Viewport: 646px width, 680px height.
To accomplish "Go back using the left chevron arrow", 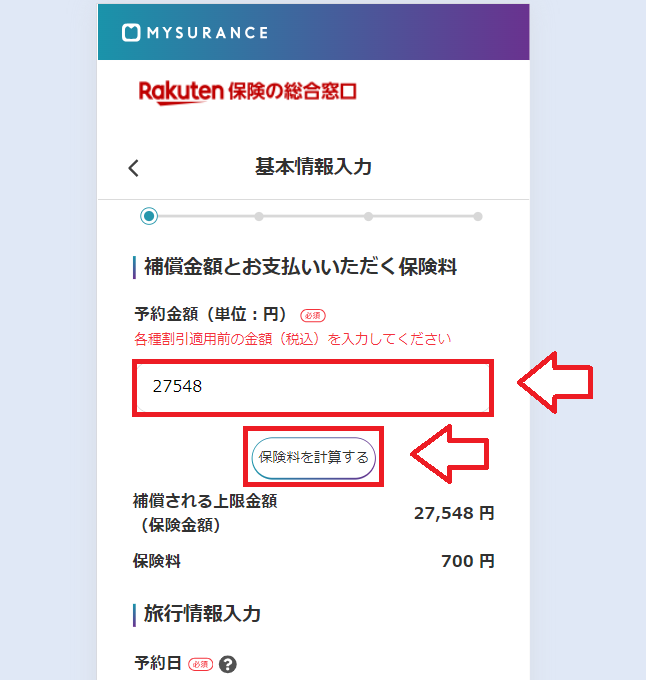I will tap(134, 168).
